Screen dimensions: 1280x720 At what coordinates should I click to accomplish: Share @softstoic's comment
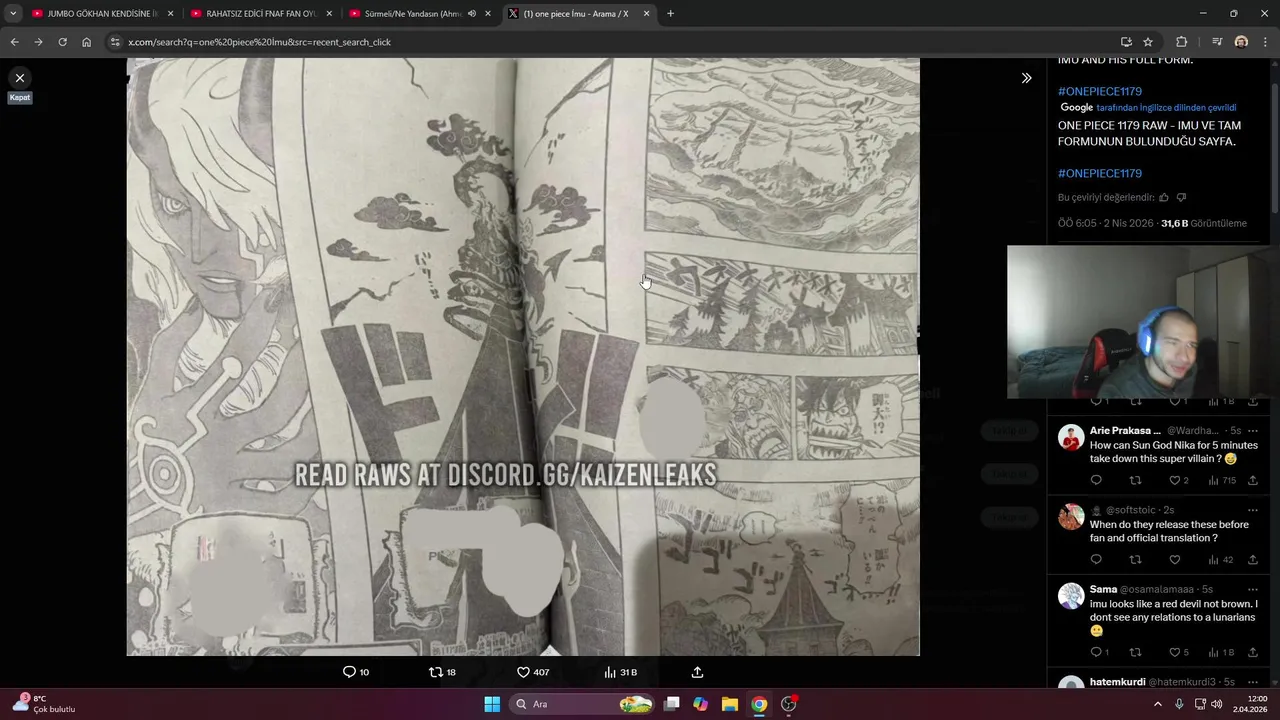[1253, 560]
